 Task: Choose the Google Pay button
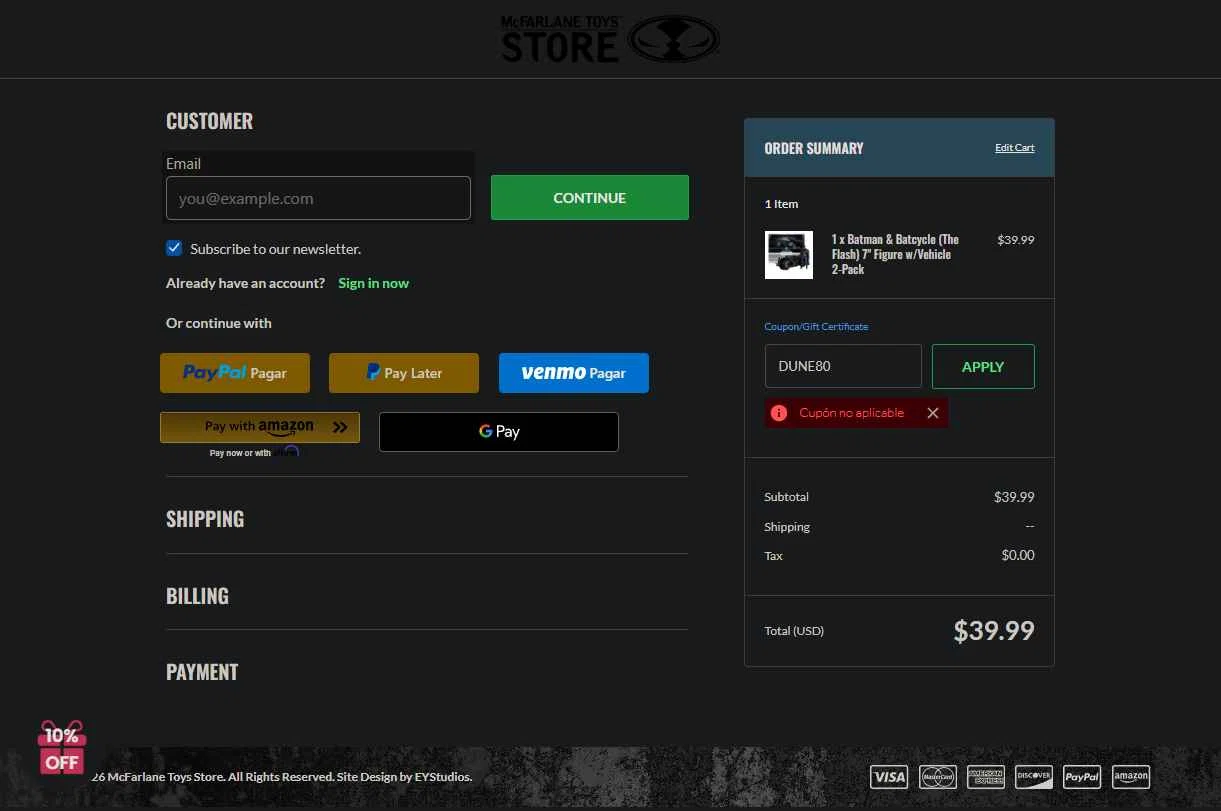pyautogui.click(x=499, y=432)
